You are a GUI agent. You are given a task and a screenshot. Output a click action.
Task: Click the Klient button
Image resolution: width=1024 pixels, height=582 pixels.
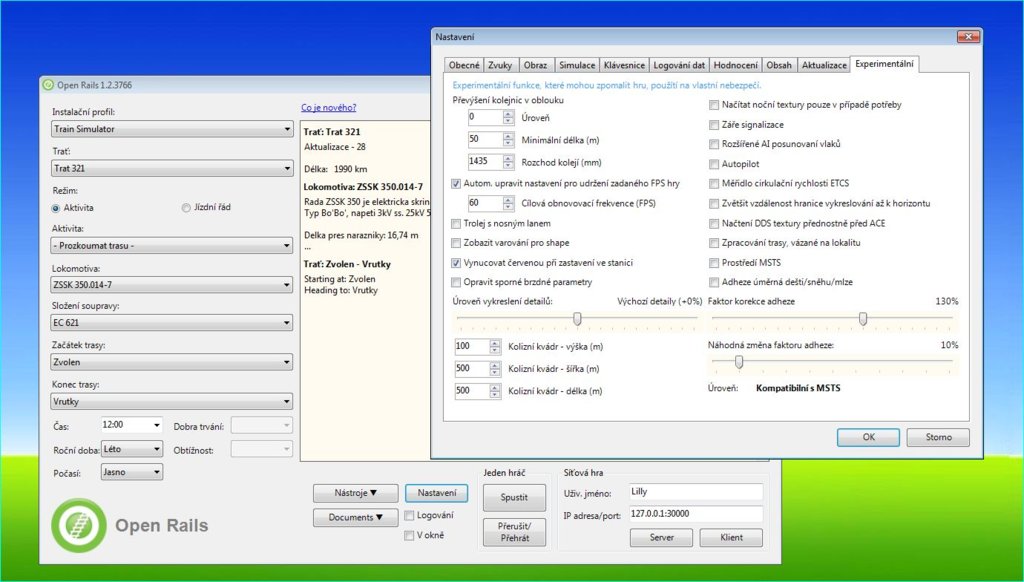point(731,538)
